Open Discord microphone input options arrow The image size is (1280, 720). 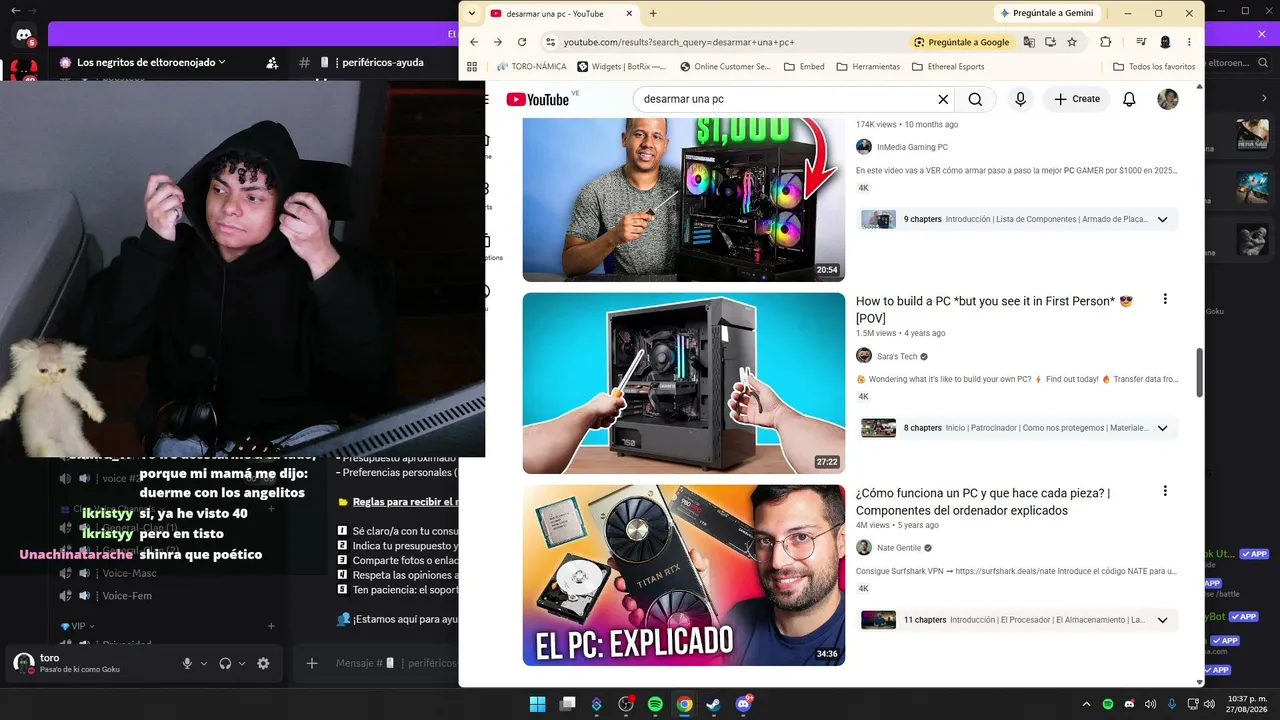(204, 663)
